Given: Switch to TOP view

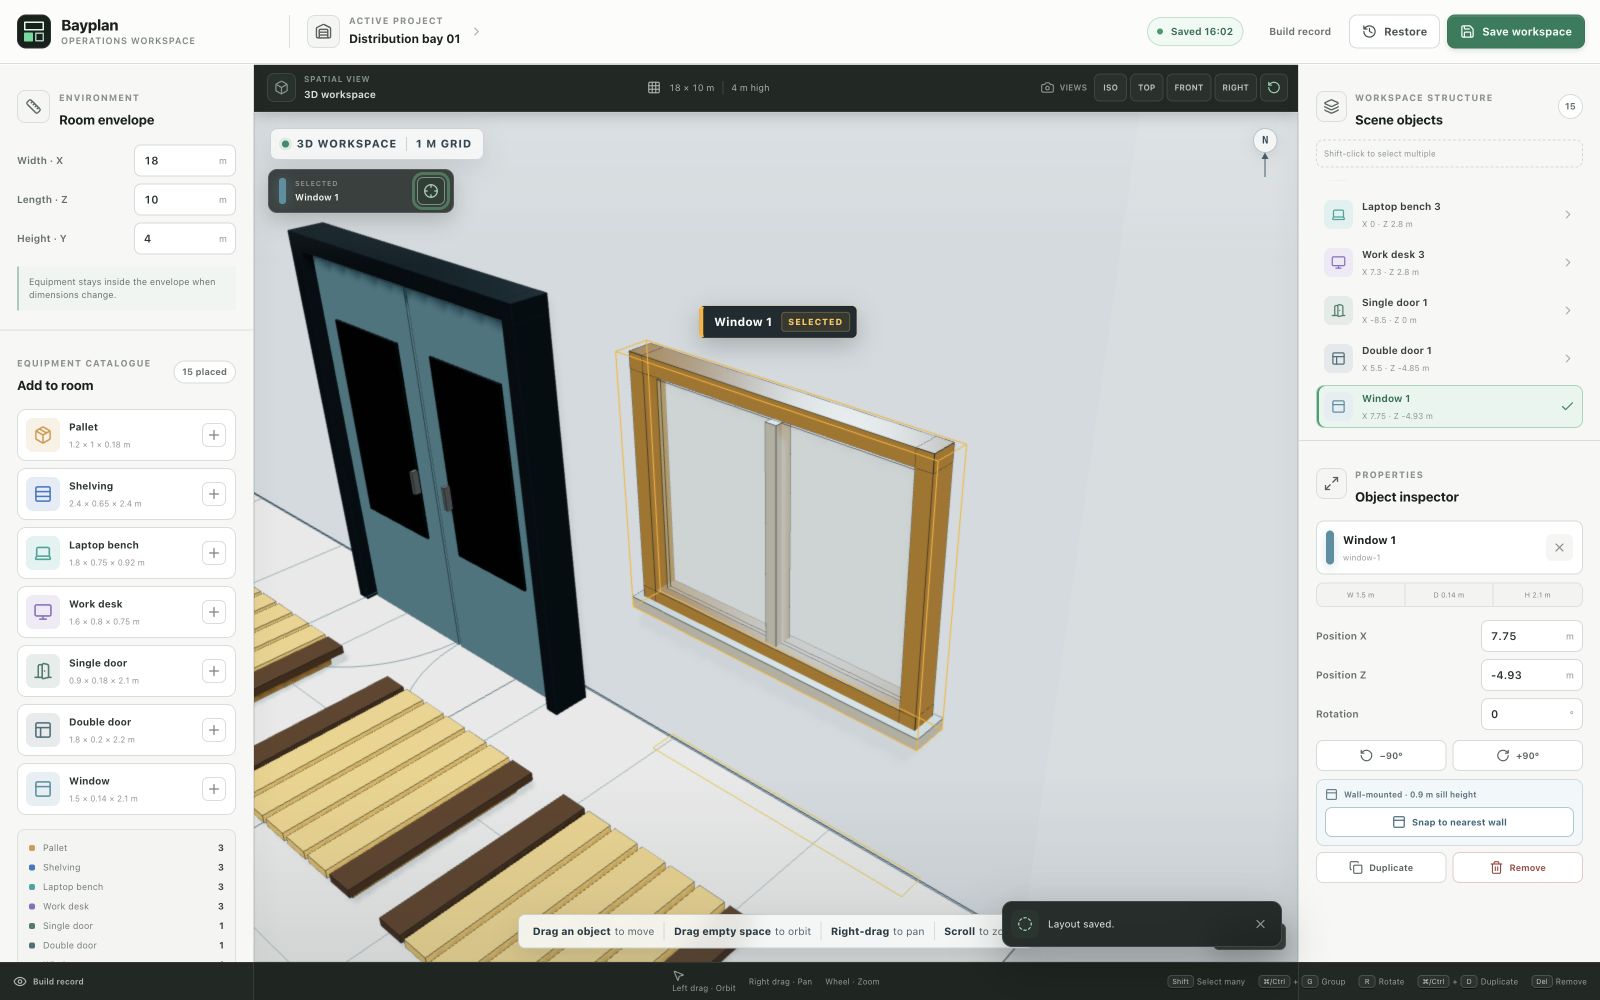Looking at the screenshot, I should click(1146, 88).
